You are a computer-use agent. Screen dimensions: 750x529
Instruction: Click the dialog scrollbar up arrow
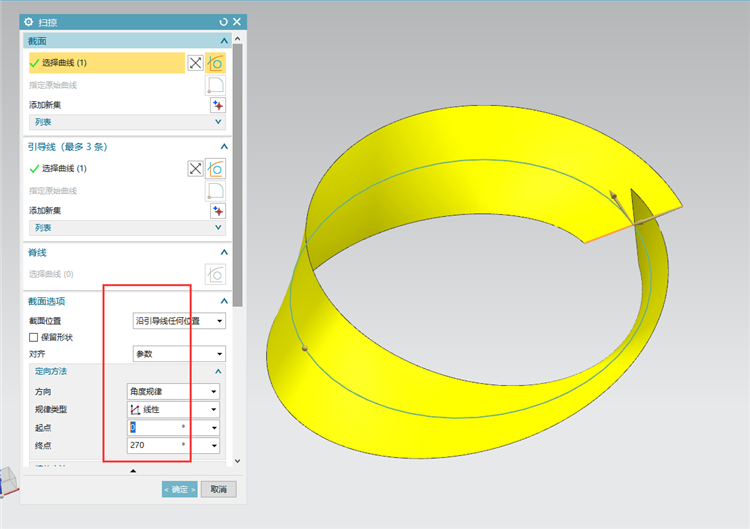click(x=238, y=38)
